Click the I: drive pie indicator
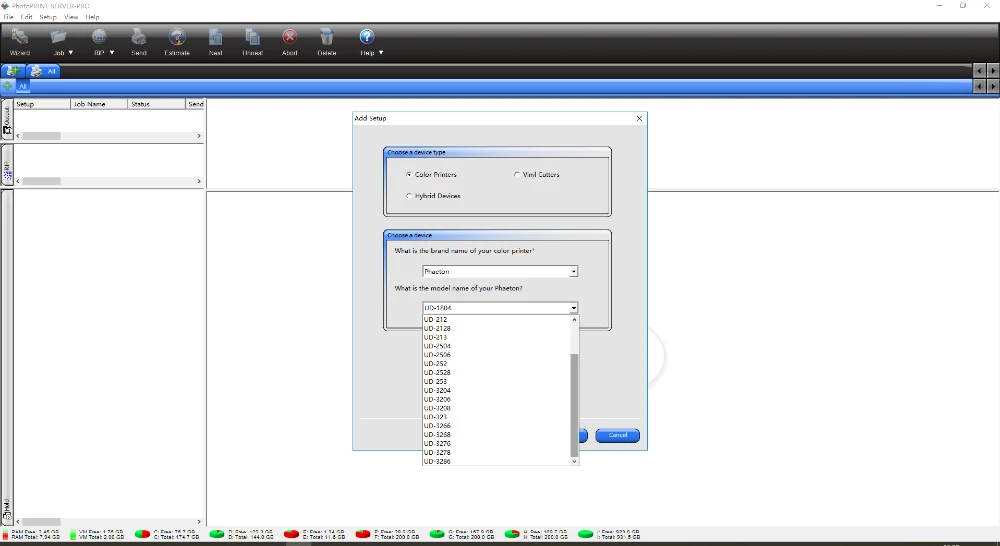The height and width of the screenshot is (546, 1000). click(585, 534)
